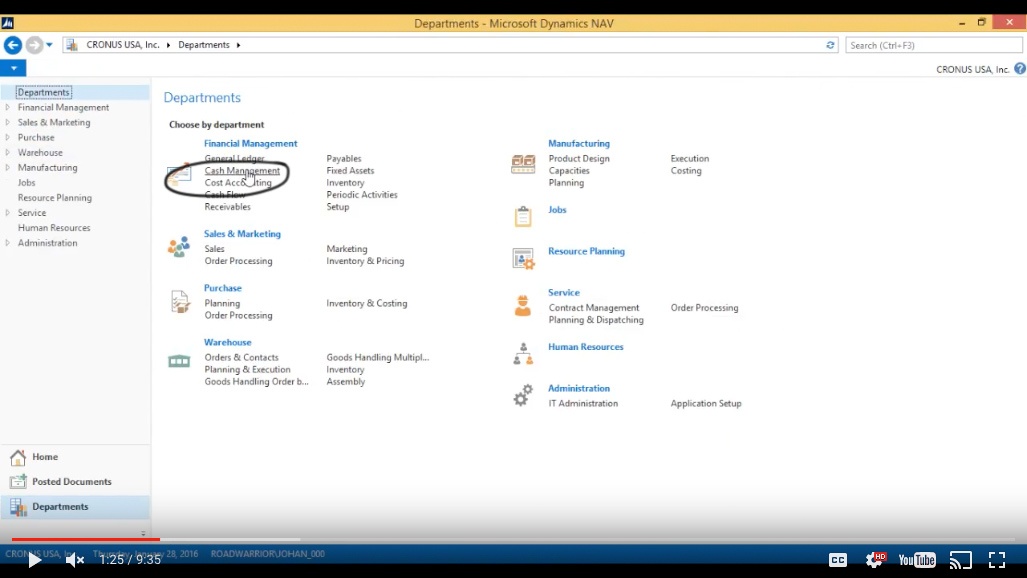Open the Payables link

click(344, 159)
